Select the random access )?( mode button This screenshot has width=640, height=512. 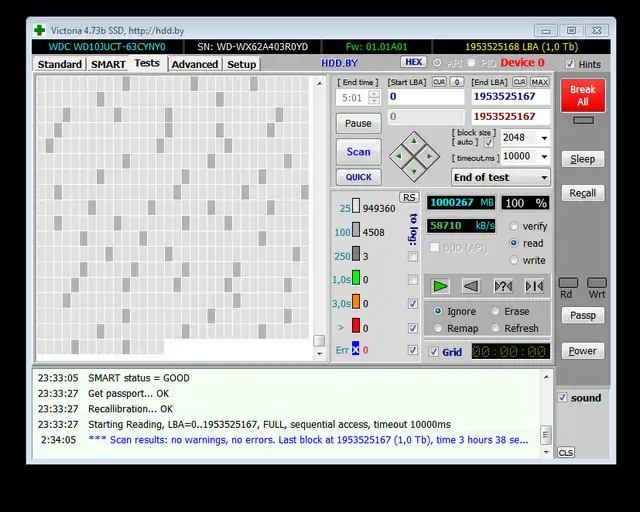503,286
